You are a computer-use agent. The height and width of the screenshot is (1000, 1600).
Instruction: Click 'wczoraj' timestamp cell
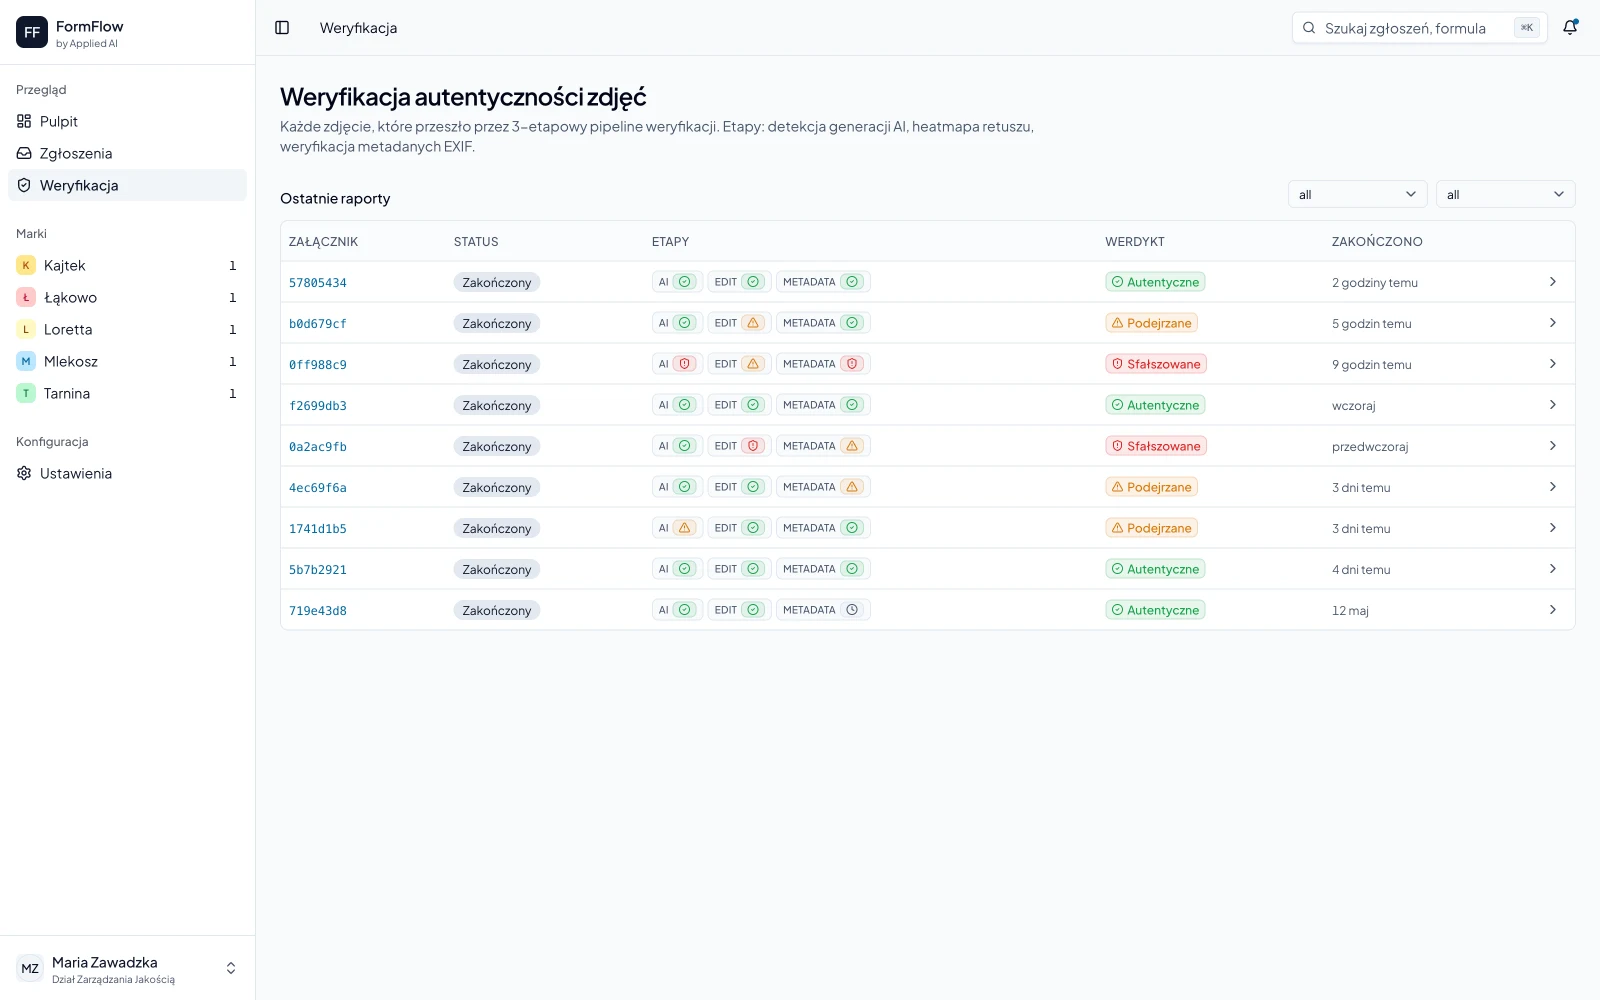click(1354, 406)
